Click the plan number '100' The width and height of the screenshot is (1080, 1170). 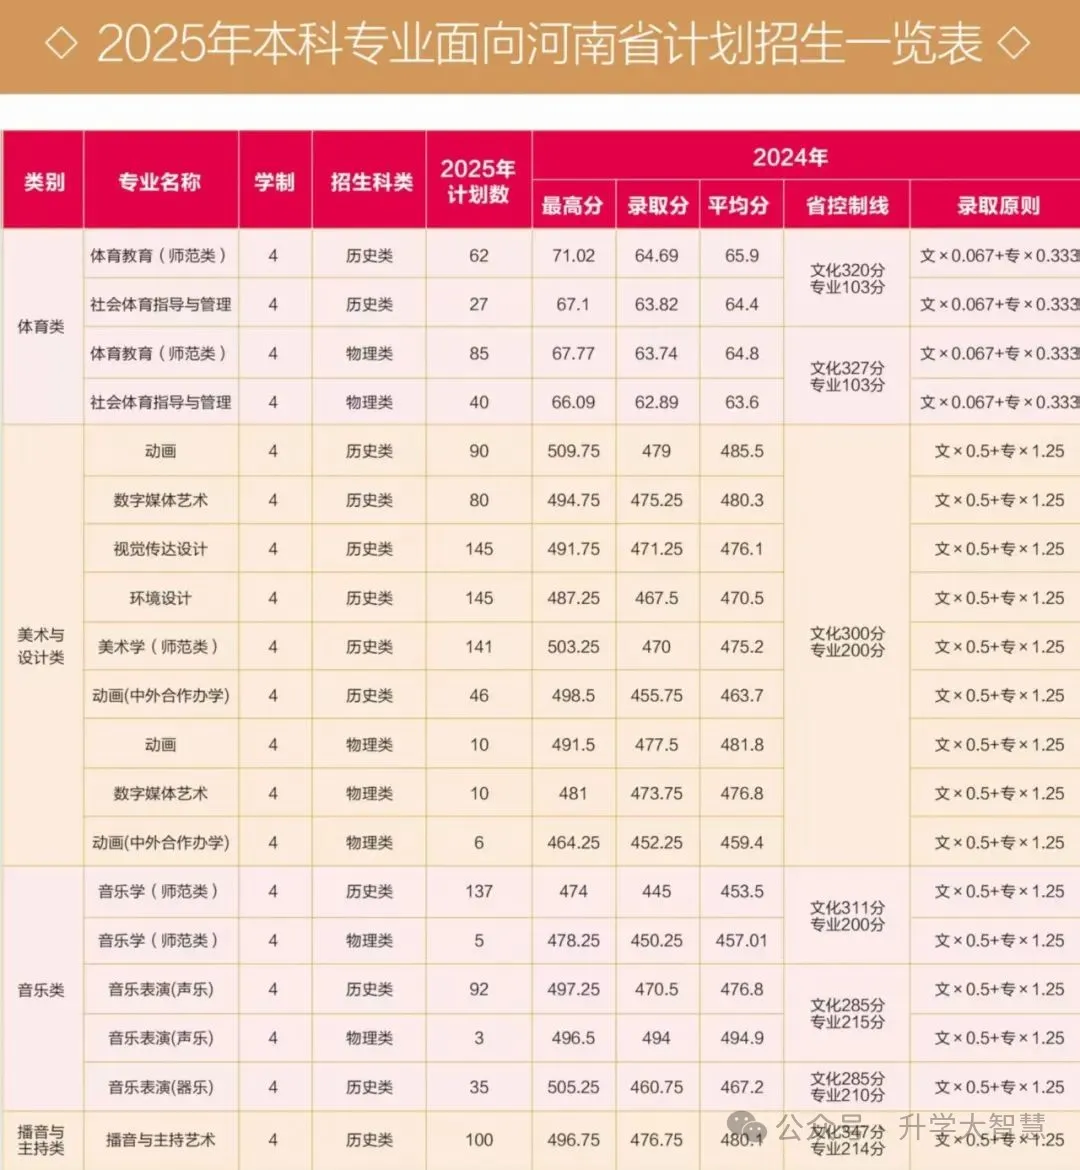point(478,1139)
